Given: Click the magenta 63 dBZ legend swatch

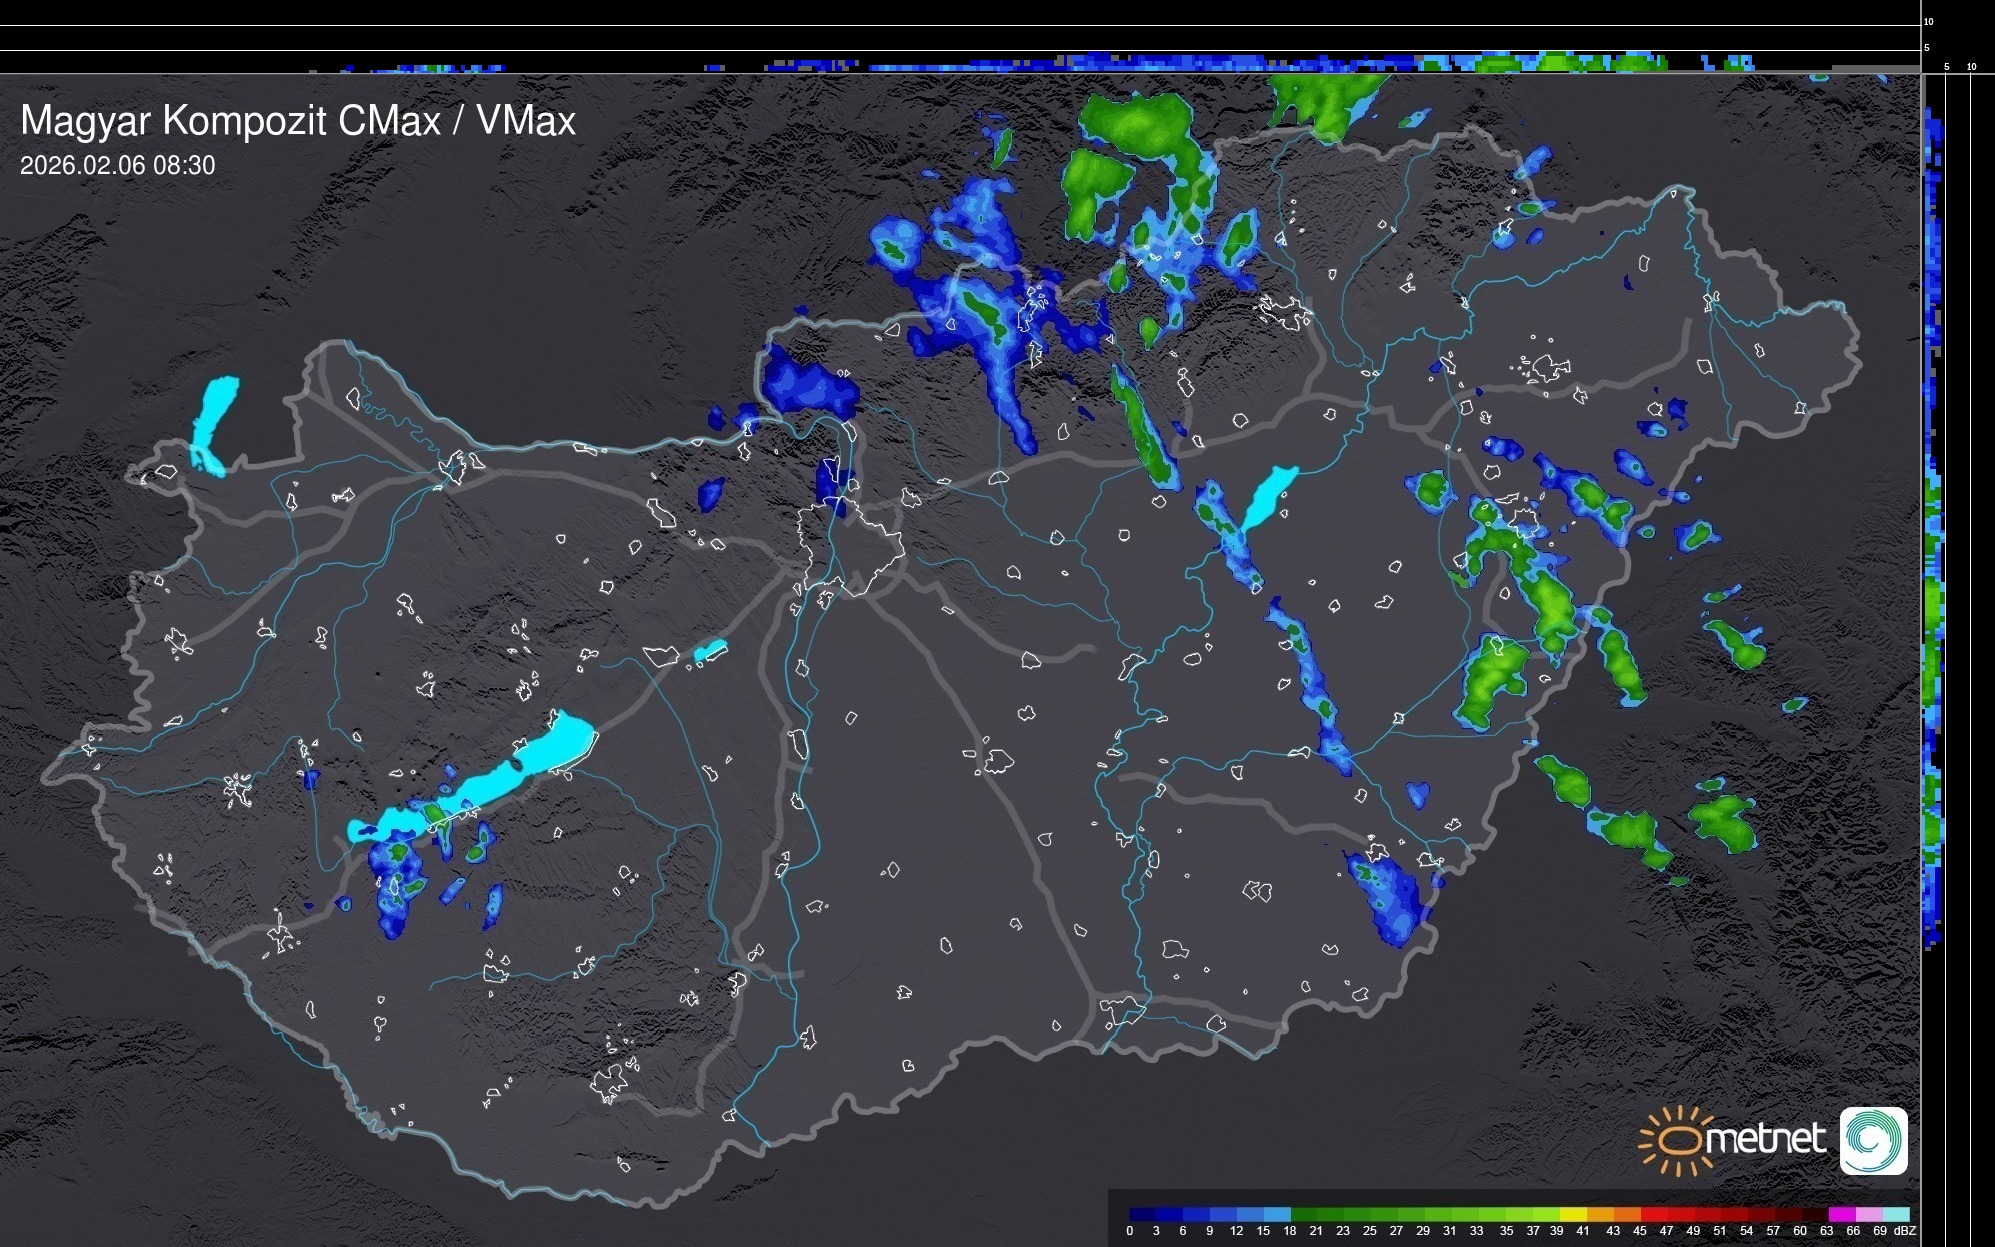Looking at the screenshot, I should coord(1841,1214).
